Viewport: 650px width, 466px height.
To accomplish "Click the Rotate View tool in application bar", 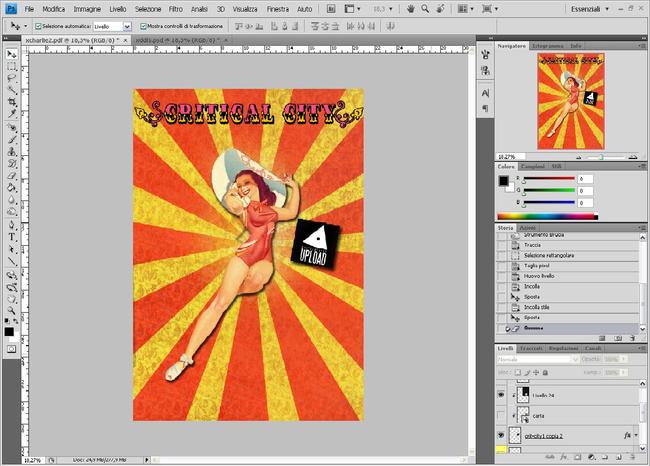I will (x=440, y=8).
